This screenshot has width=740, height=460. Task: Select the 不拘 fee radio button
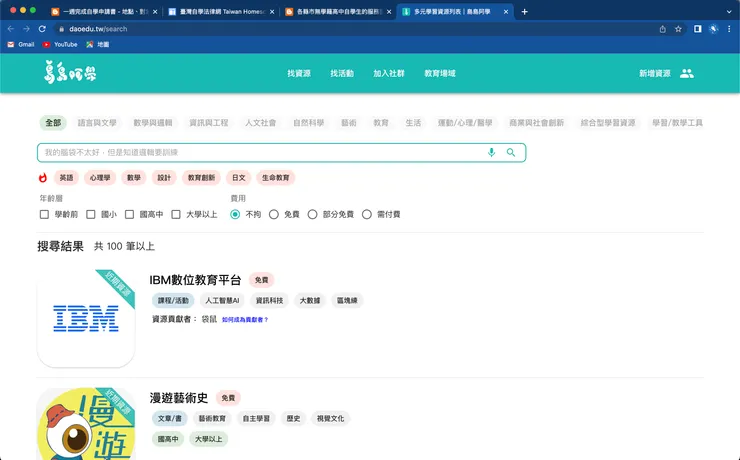click(235, 215)
